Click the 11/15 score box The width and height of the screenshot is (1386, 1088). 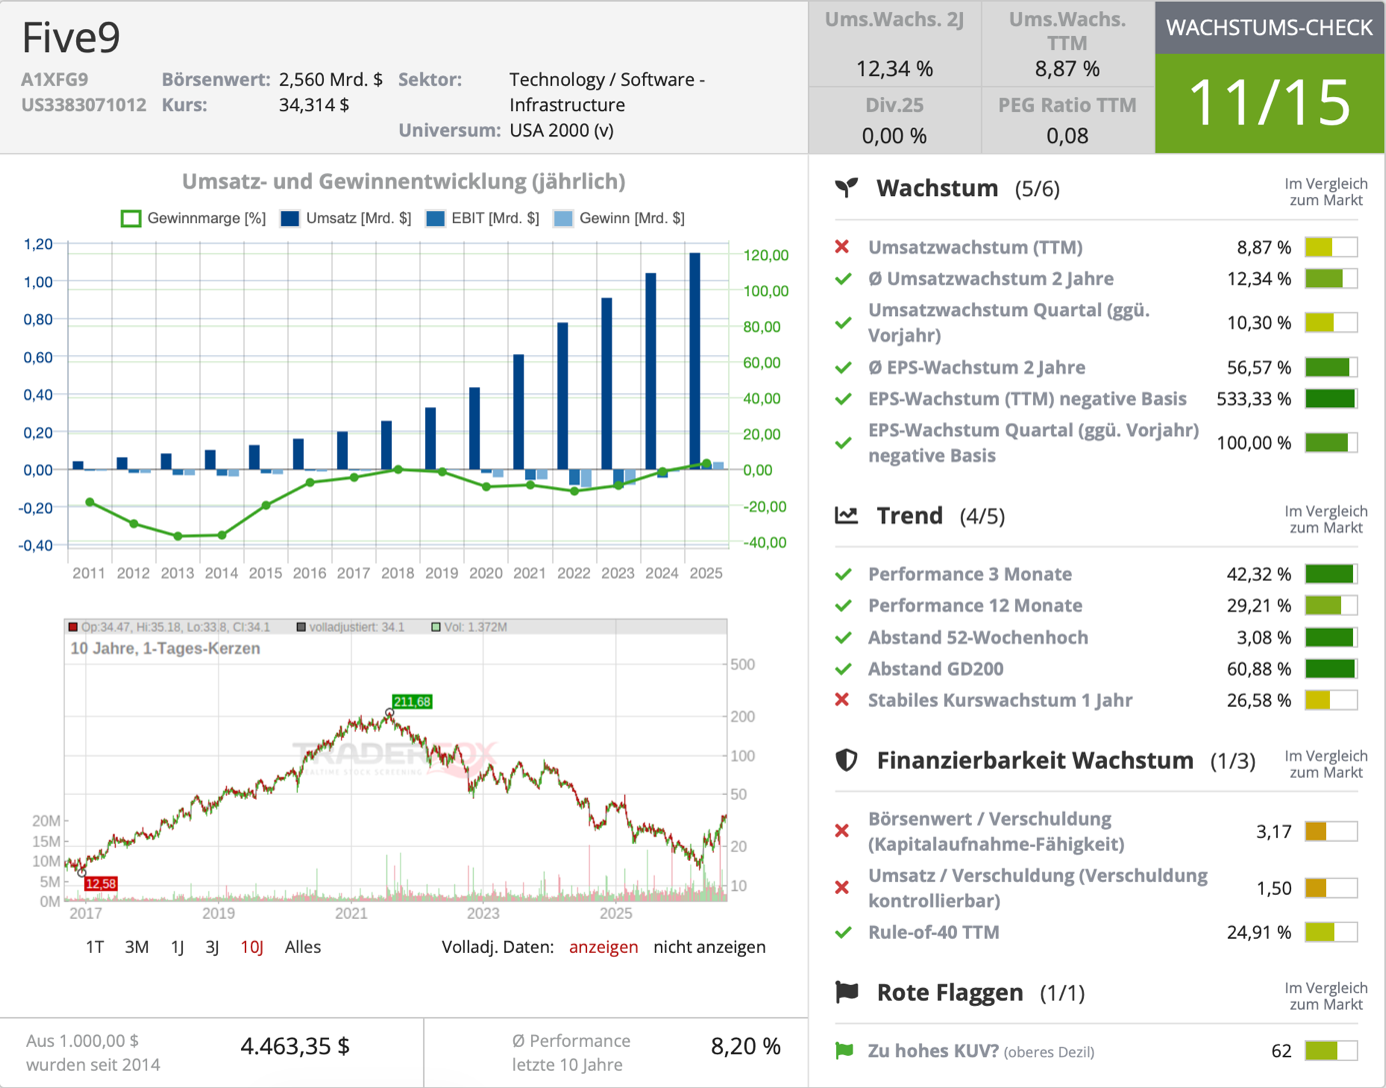tap(1269, 103)
